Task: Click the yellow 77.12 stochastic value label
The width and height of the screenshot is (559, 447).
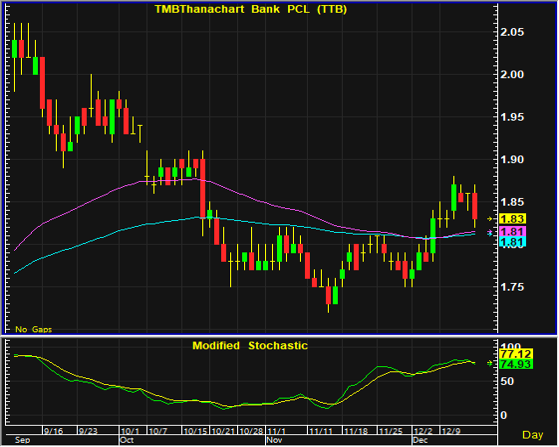Action: tap(515, 354)
